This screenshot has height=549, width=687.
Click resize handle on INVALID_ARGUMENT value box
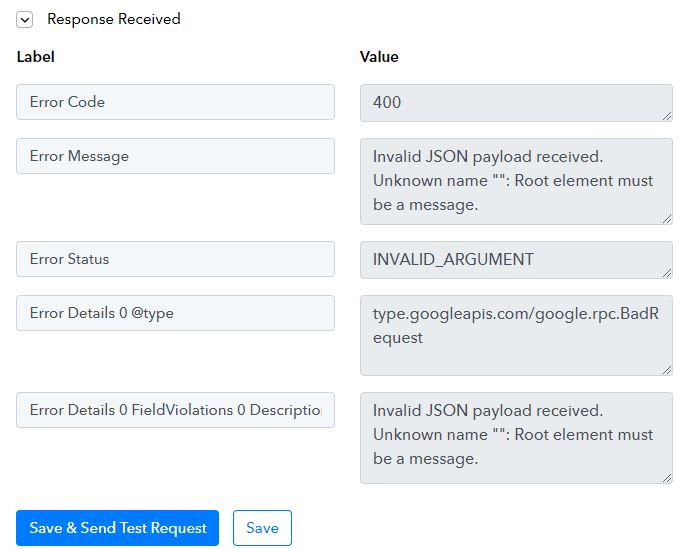pos(667,273)
